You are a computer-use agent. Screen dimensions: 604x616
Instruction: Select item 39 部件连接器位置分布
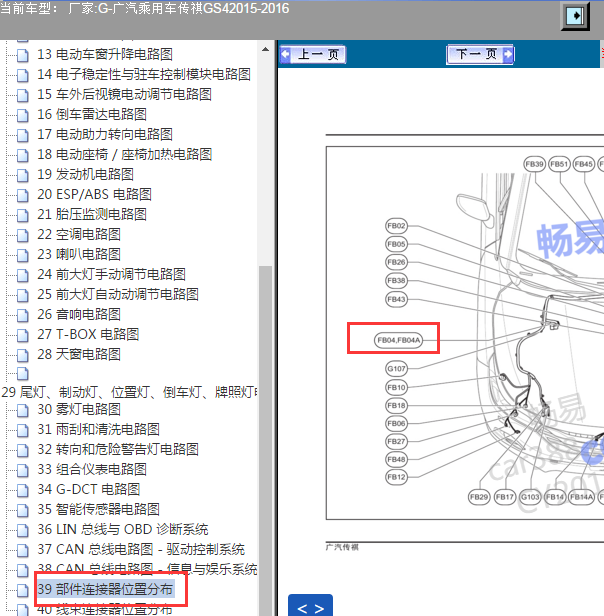pyautogui.click(x=105, y=589)
